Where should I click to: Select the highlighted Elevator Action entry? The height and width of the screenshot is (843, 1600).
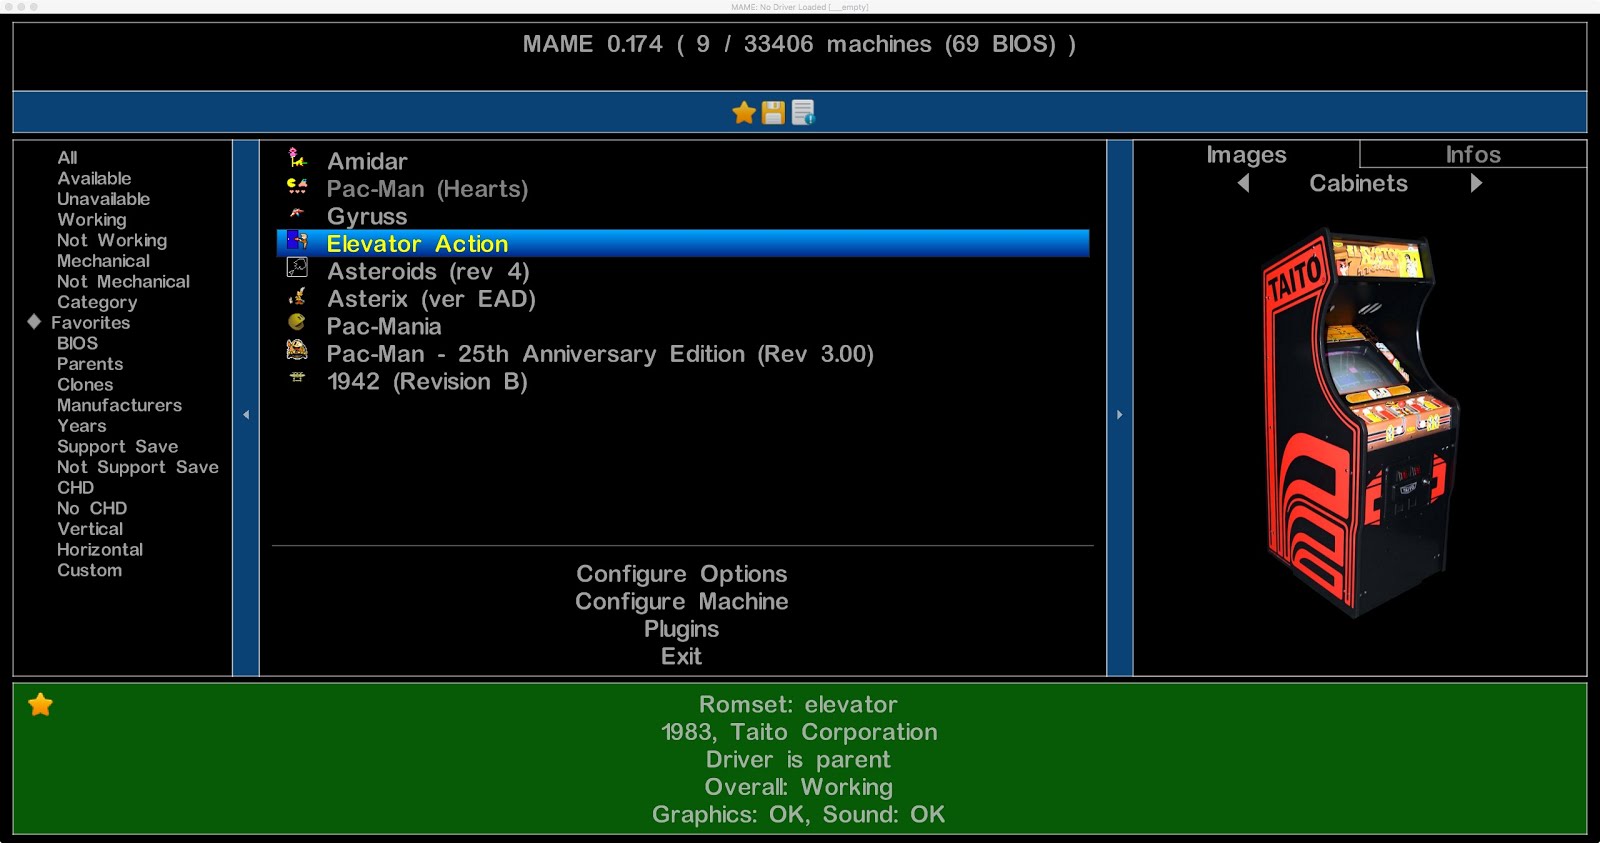[683, 244]
